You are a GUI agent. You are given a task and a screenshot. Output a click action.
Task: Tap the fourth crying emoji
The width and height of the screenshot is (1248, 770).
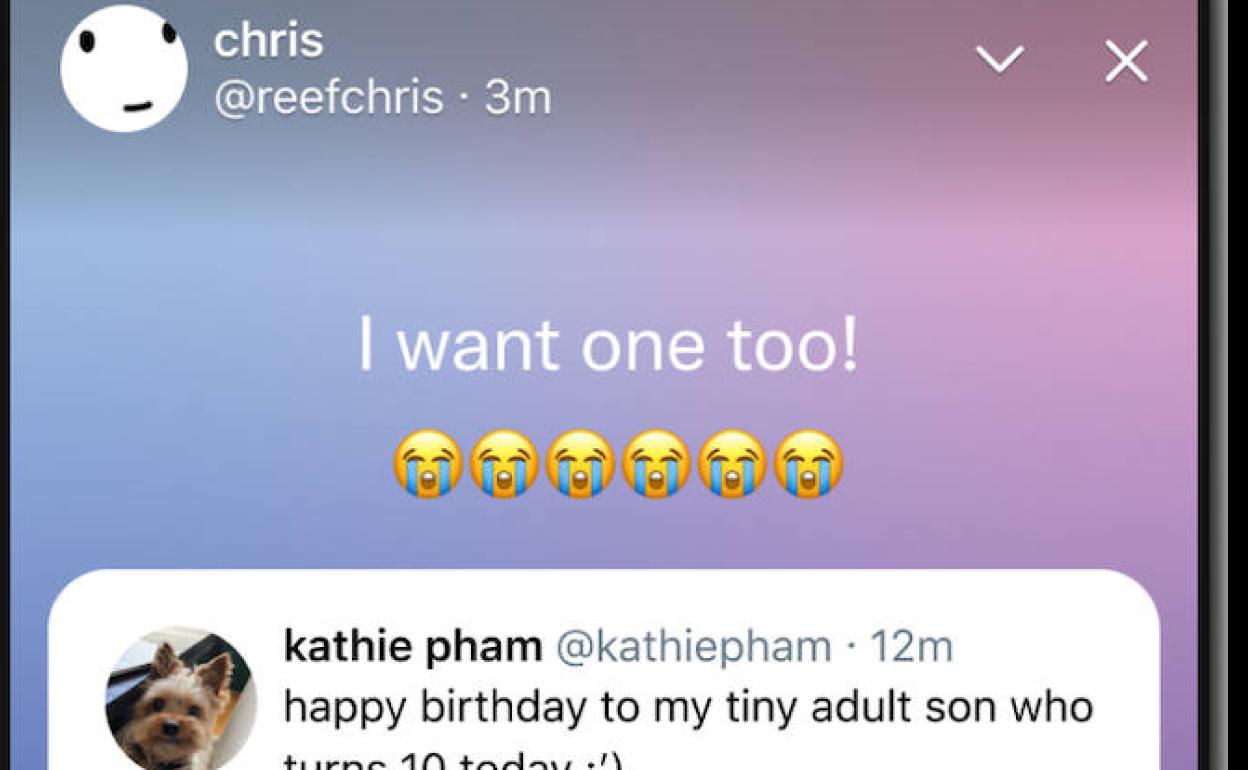[x=656, y=464]
